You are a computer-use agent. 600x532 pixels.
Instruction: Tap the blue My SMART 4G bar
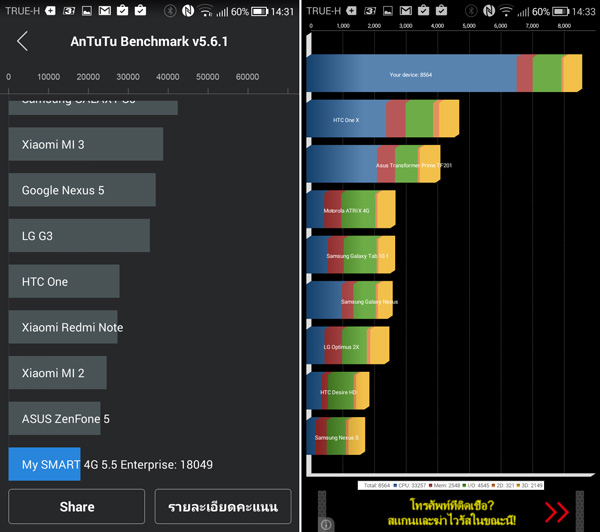pos(44,464)
